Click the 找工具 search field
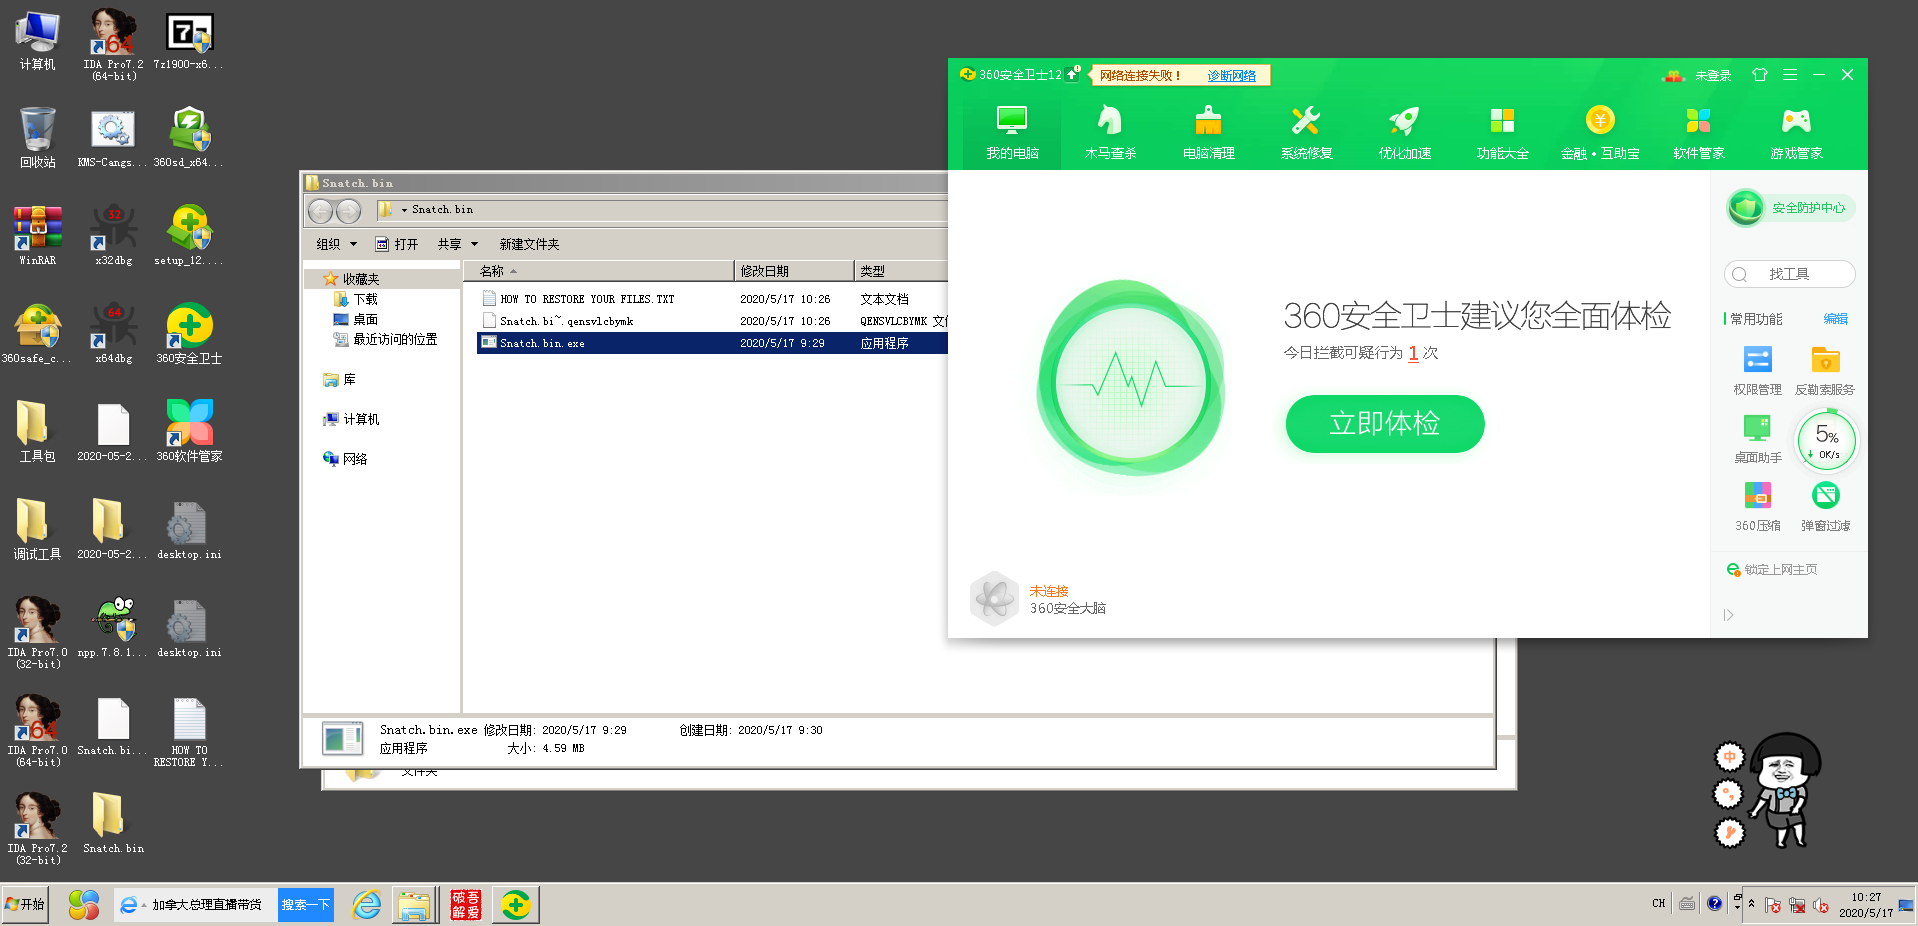Image resolution: width=1918 pixels, height=926 pixels. click(x=1790, y=274)
